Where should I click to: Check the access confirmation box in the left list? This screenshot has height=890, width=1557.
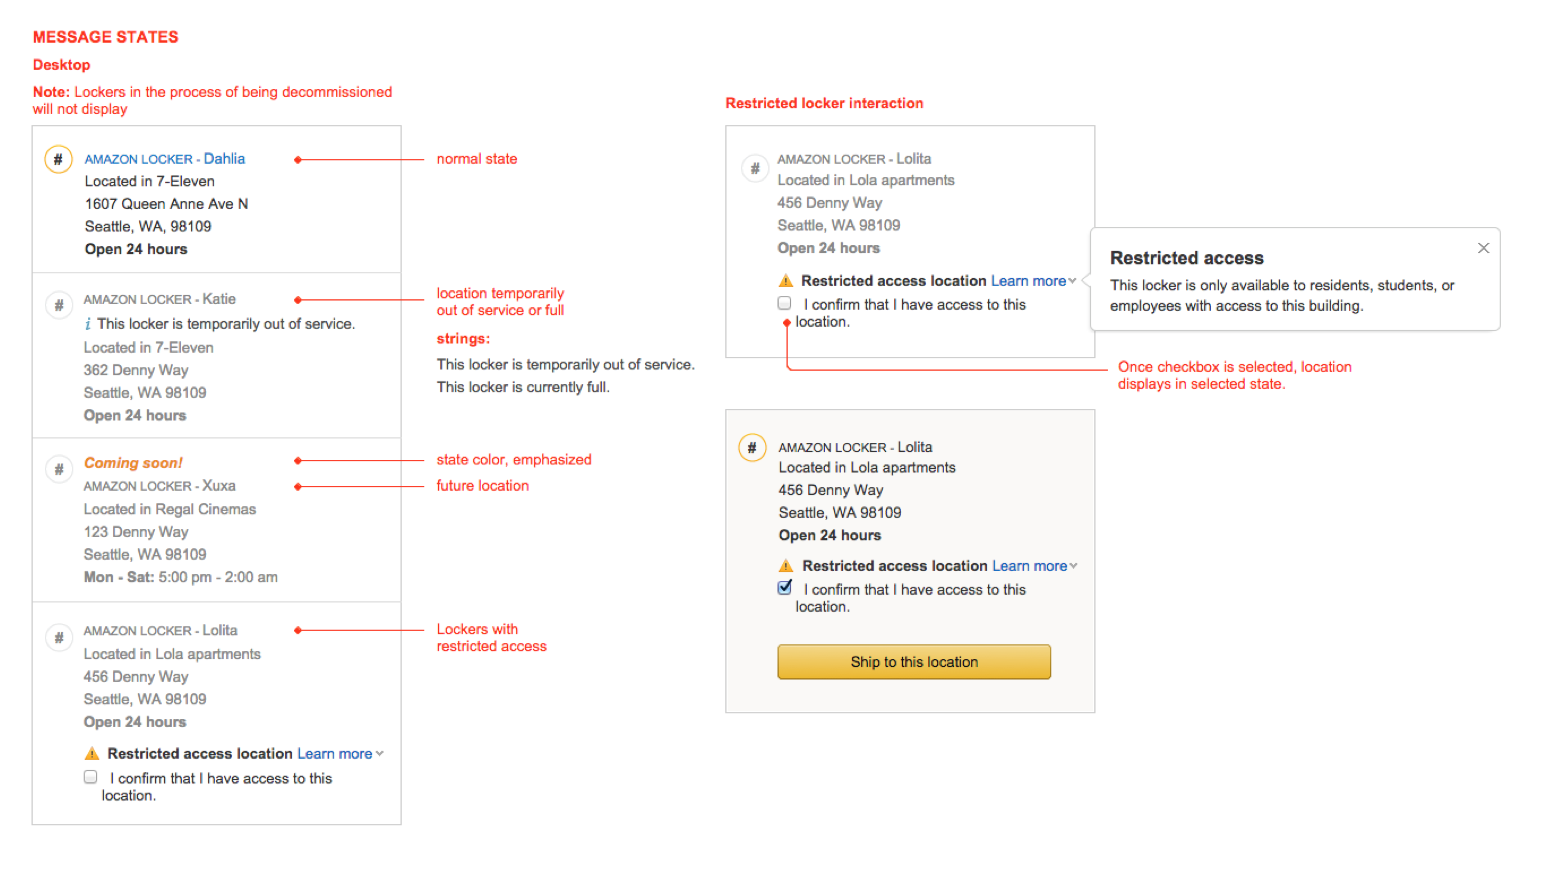[x=91, y=777]
